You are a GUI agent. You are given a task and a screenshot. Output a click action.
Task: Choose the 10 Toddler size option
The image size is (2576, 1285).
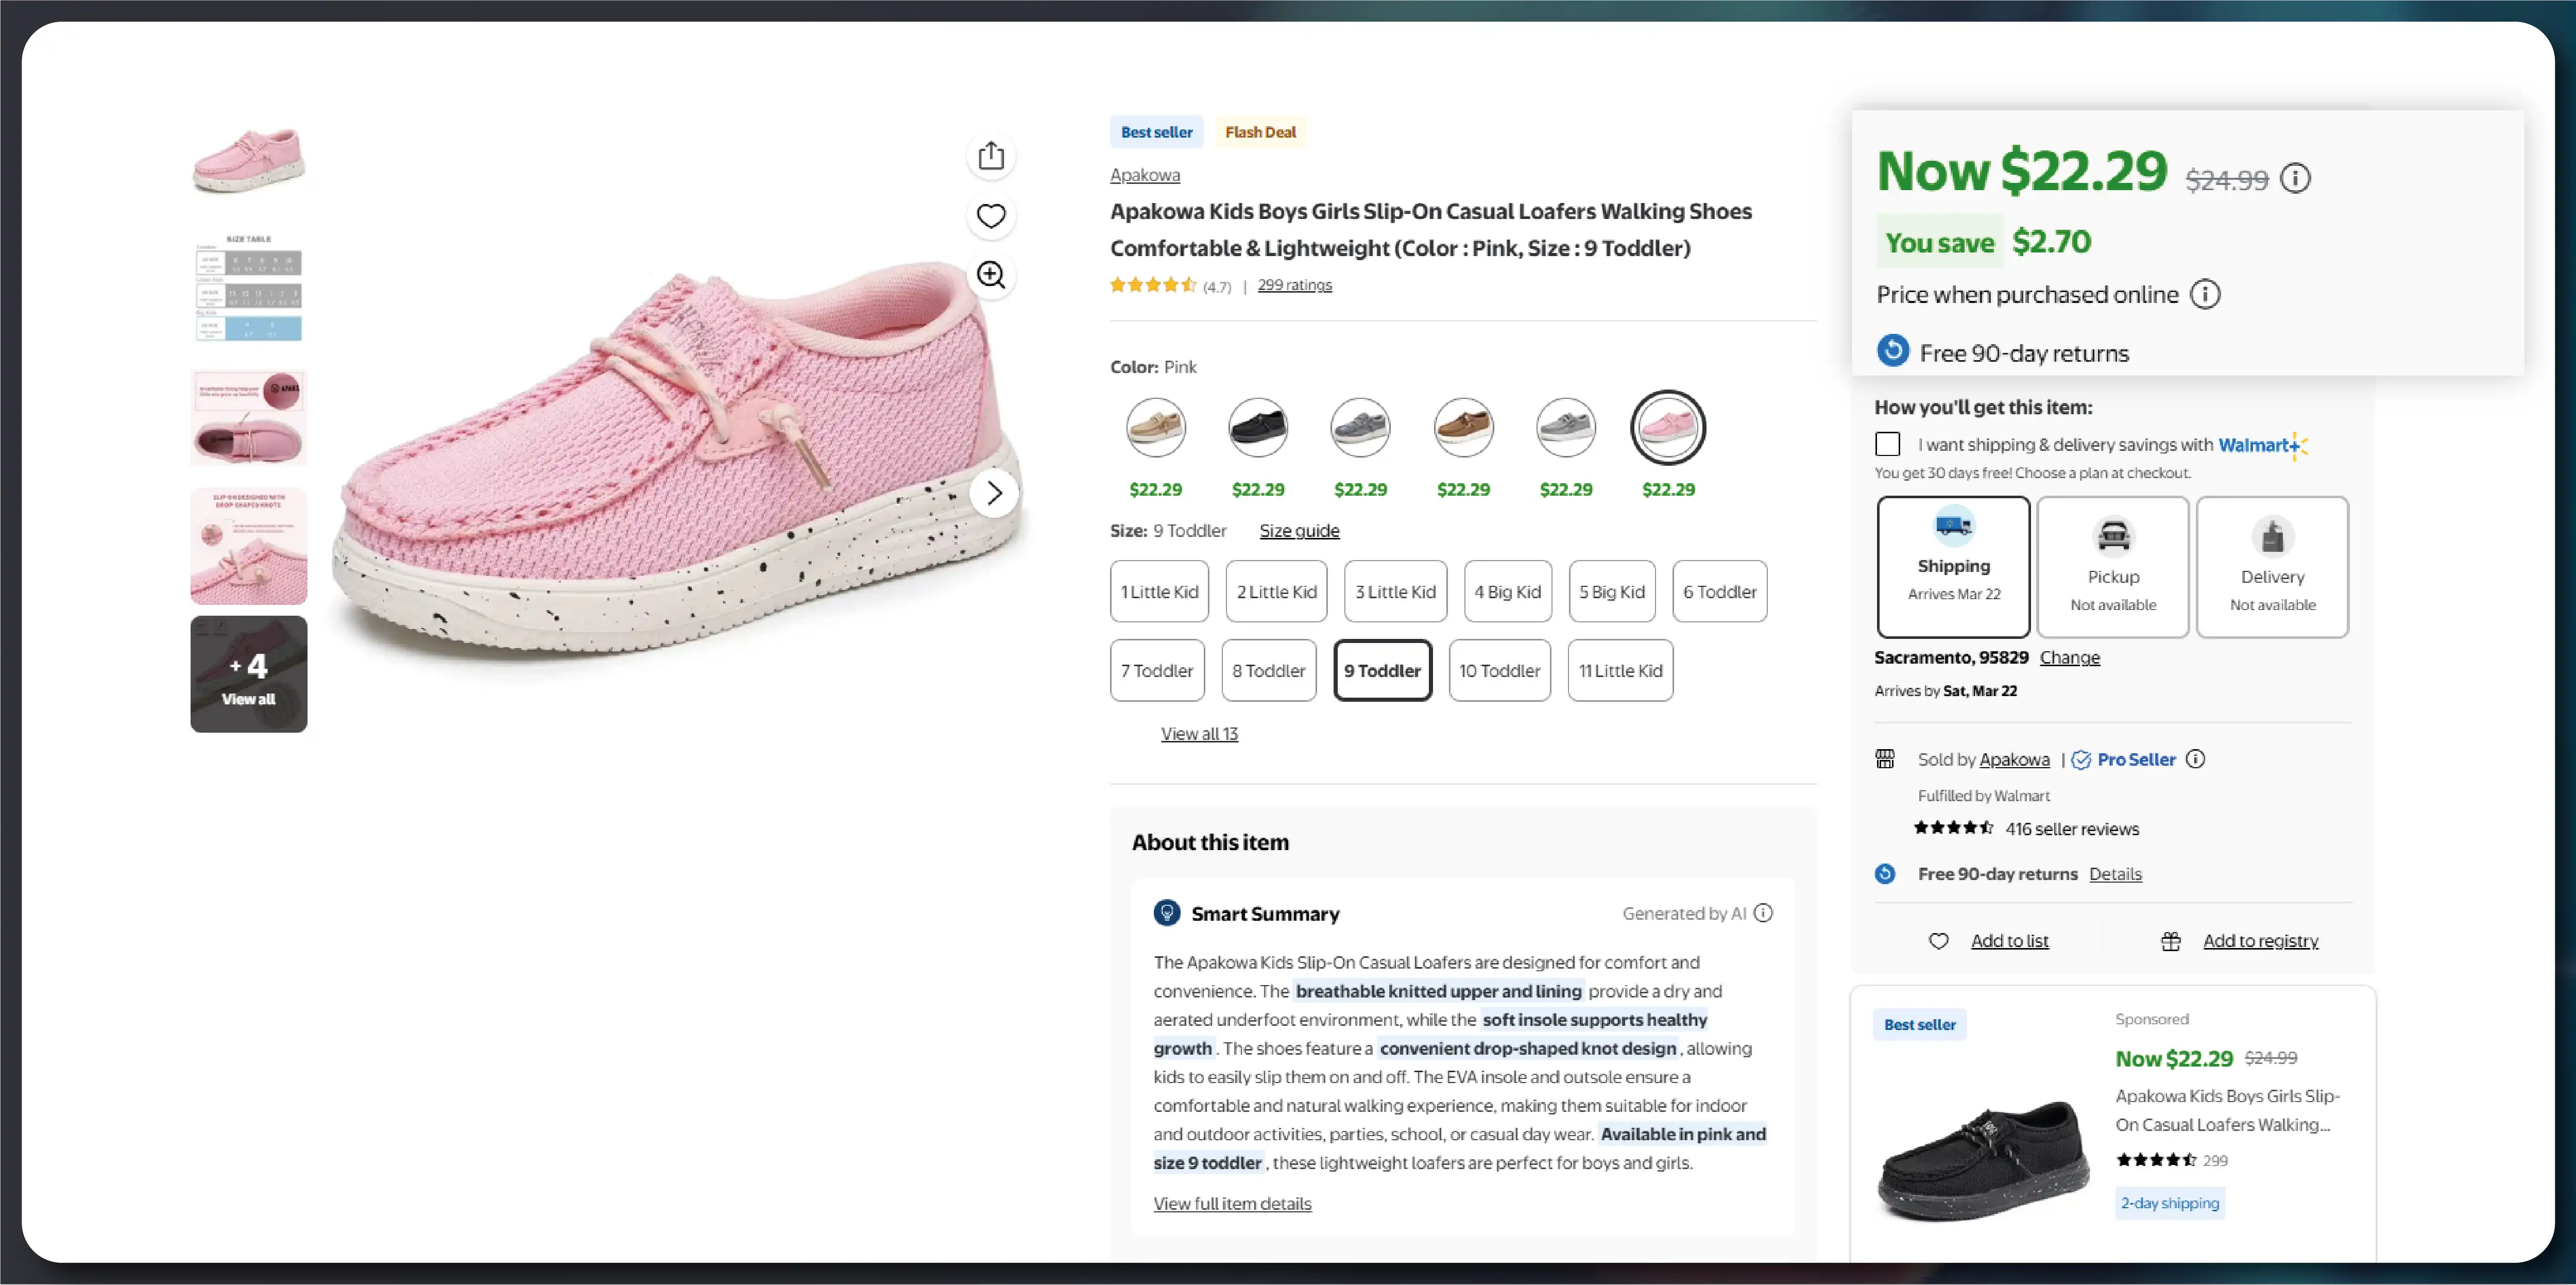(x=1499, y=671)
